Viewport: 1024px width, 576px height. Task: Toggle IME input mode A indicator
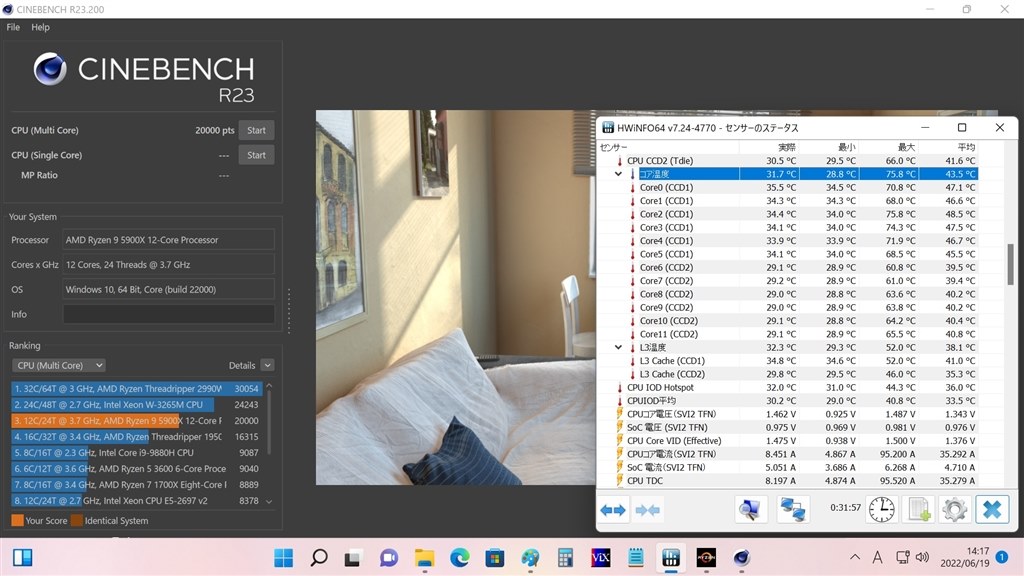tap(877, 557)
